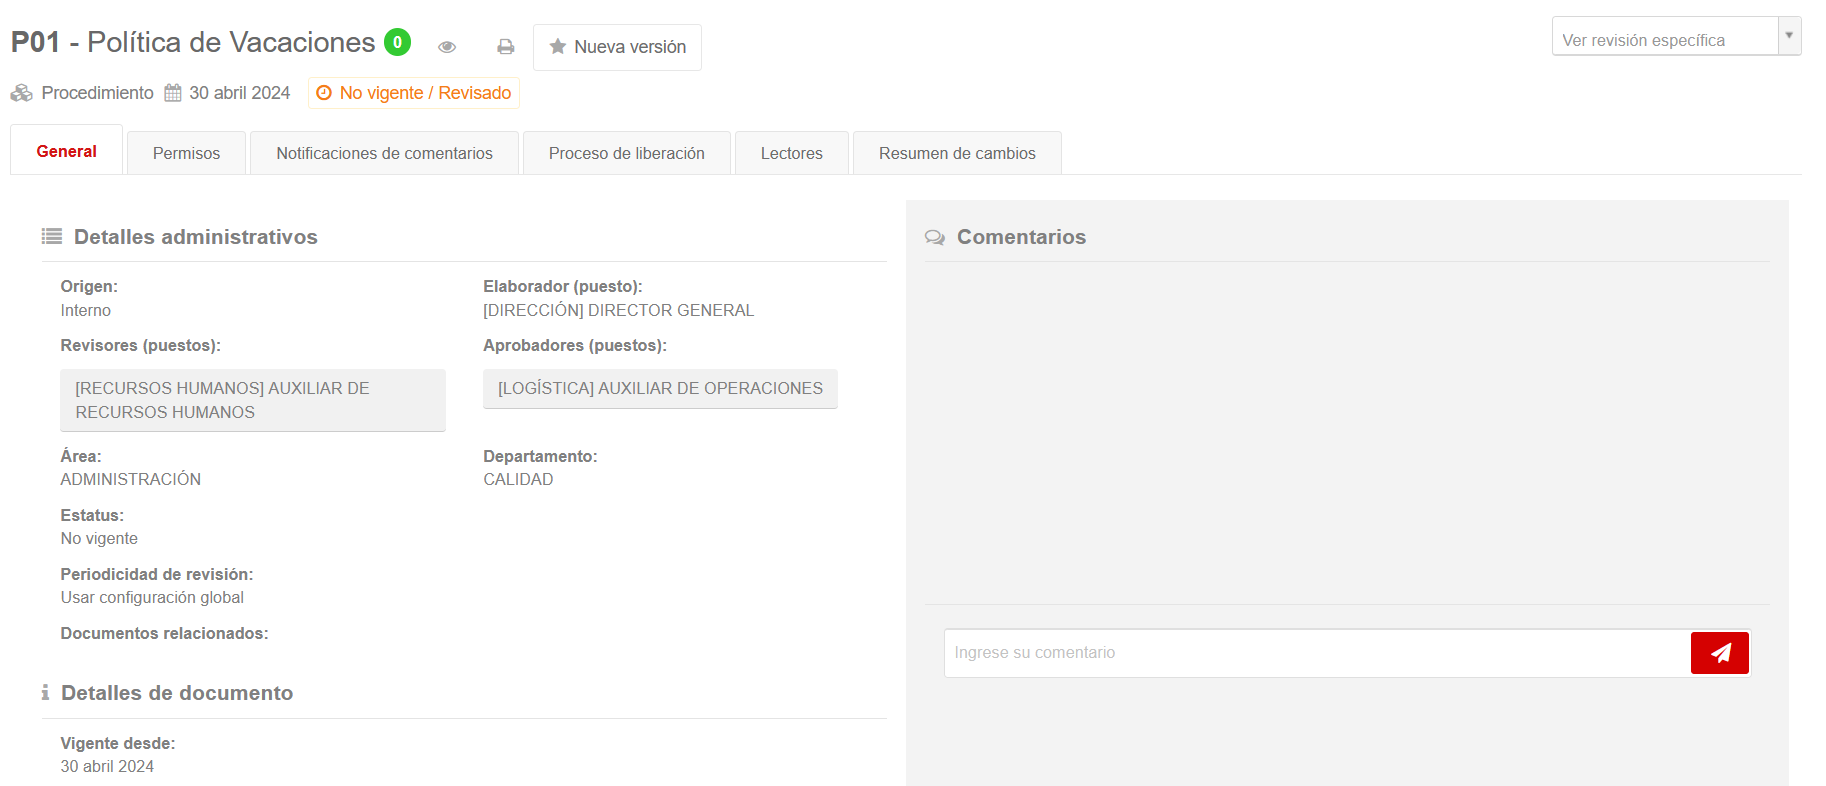Click the No vigente / Revisado status badge
The height and width of the screenshot is (786, 1826).
click(x=414, y=93)
